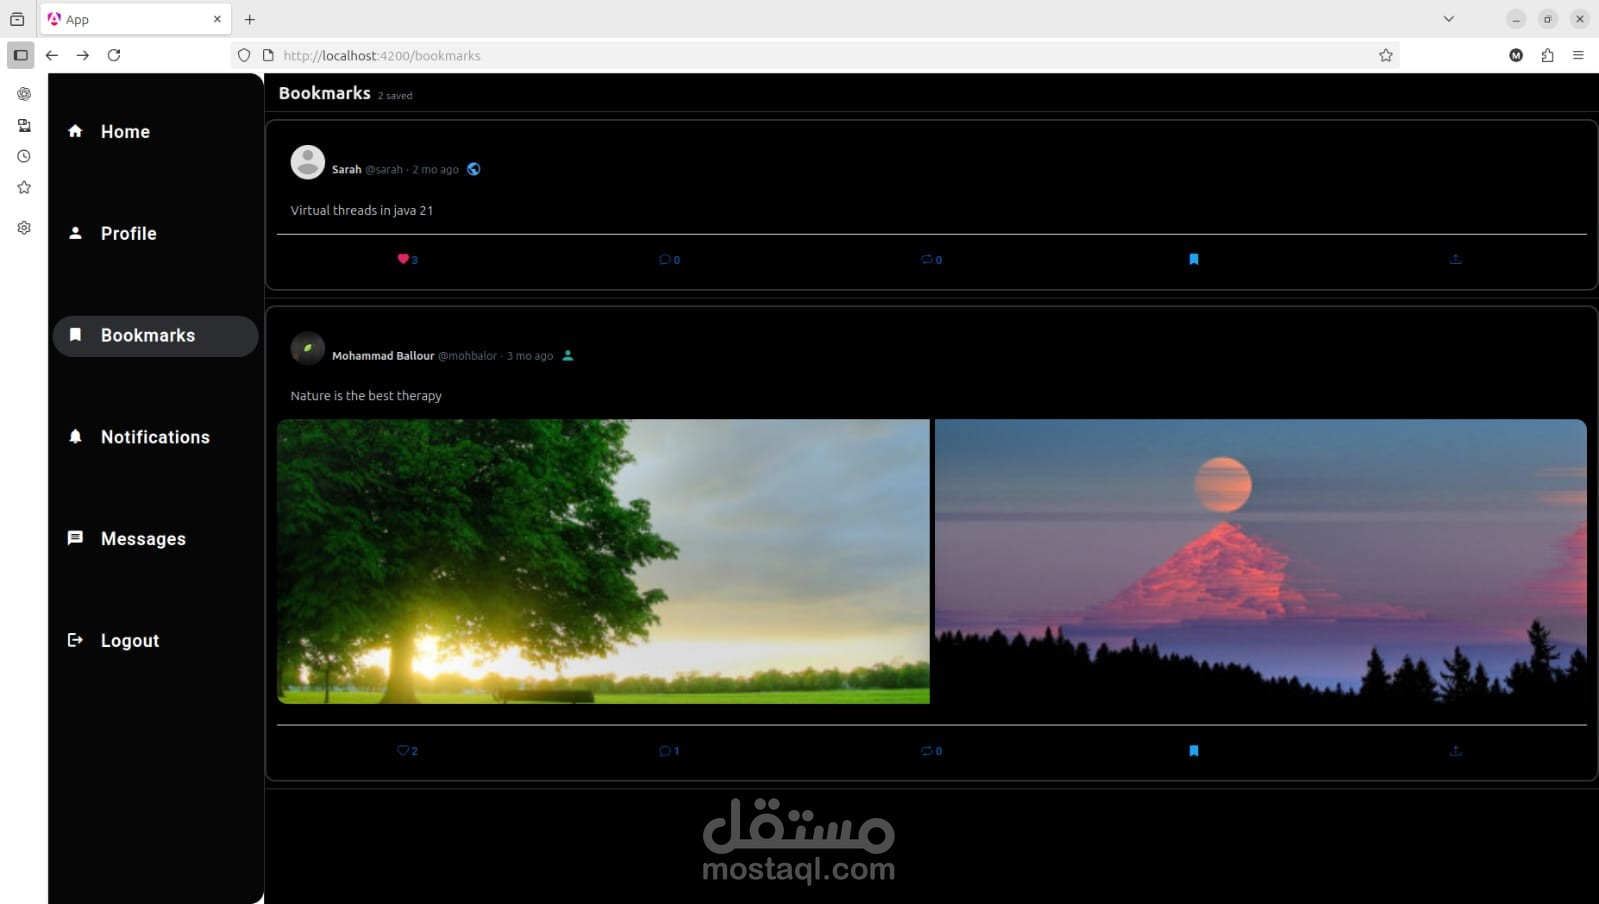
Task: Click the @mohbalor handle
Action: coord(467,356)
